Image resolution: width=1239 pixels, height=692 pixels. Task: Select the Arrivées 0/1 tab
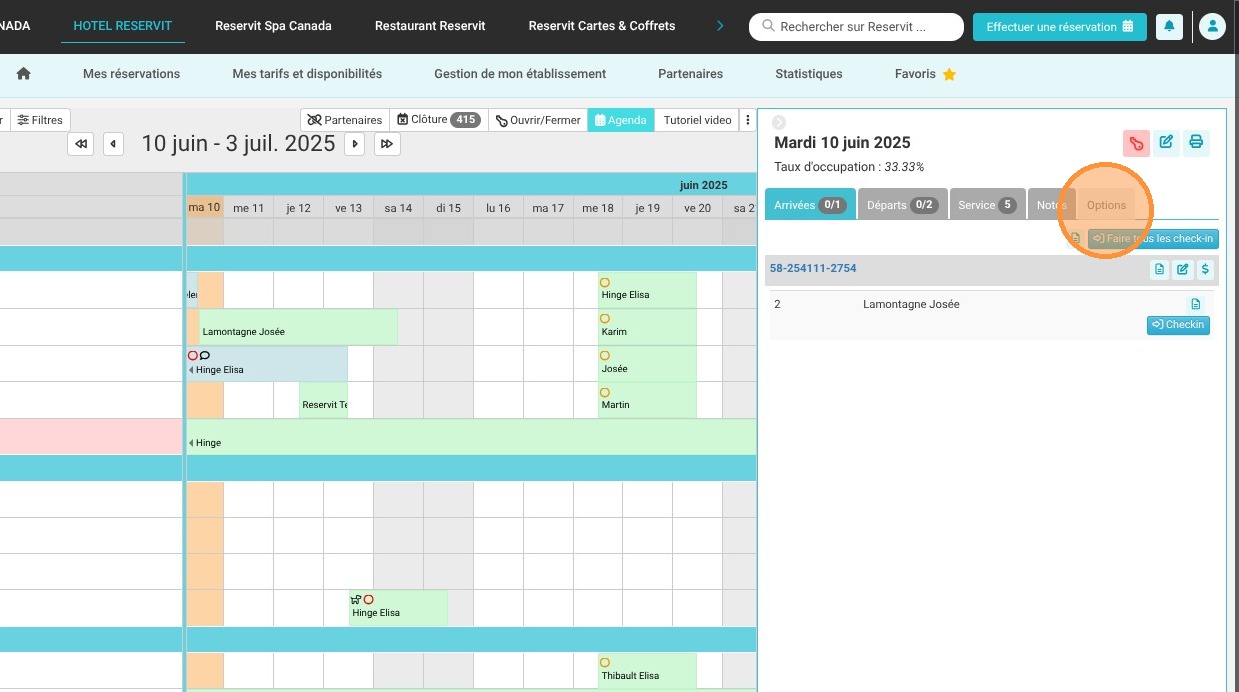click(810, 204)
